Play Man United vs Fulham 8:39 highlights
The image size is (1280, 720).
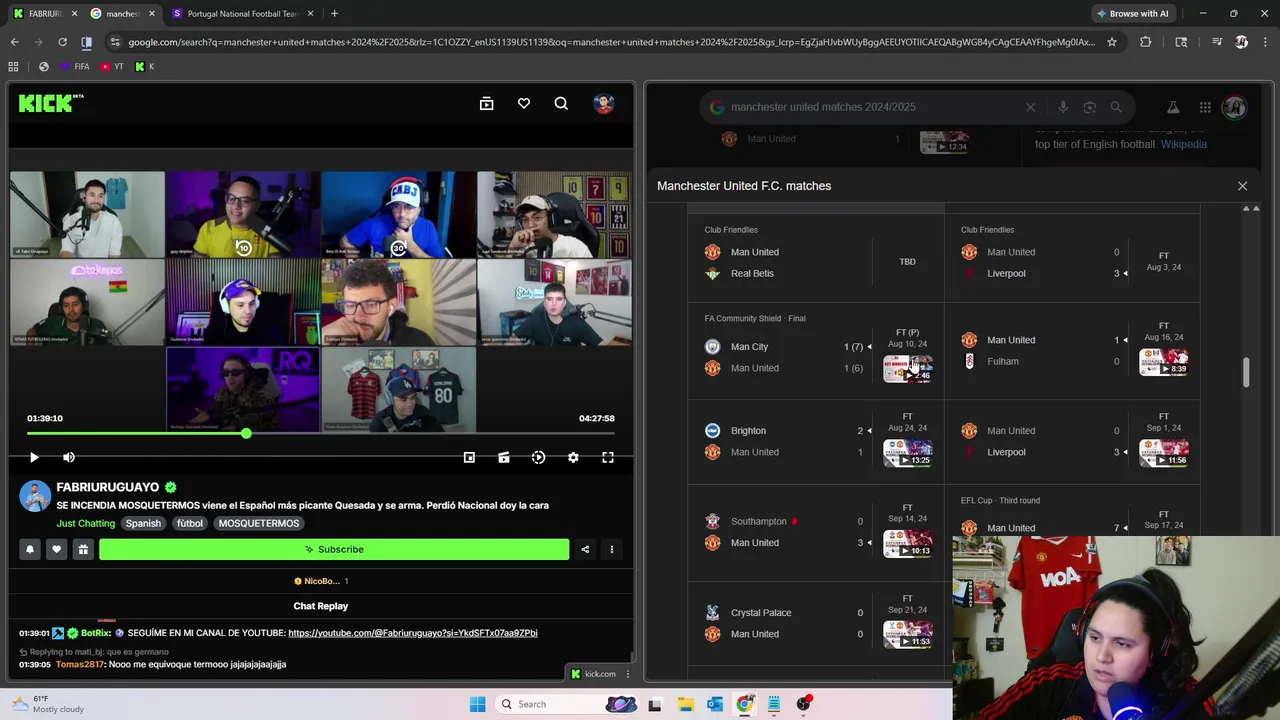point(1164,362)
